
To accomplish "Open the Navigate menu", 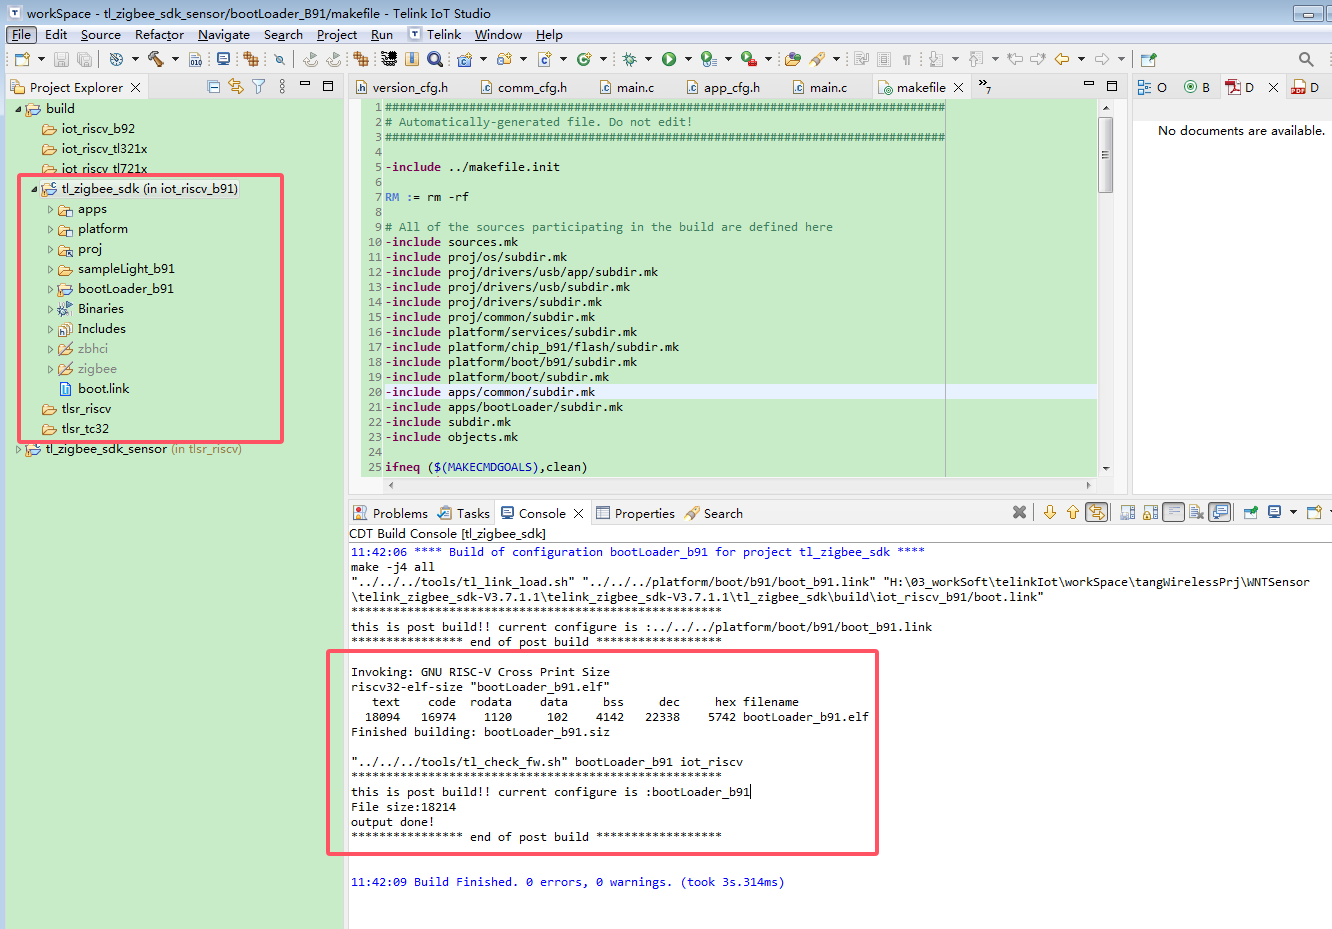I will [224, 34].
